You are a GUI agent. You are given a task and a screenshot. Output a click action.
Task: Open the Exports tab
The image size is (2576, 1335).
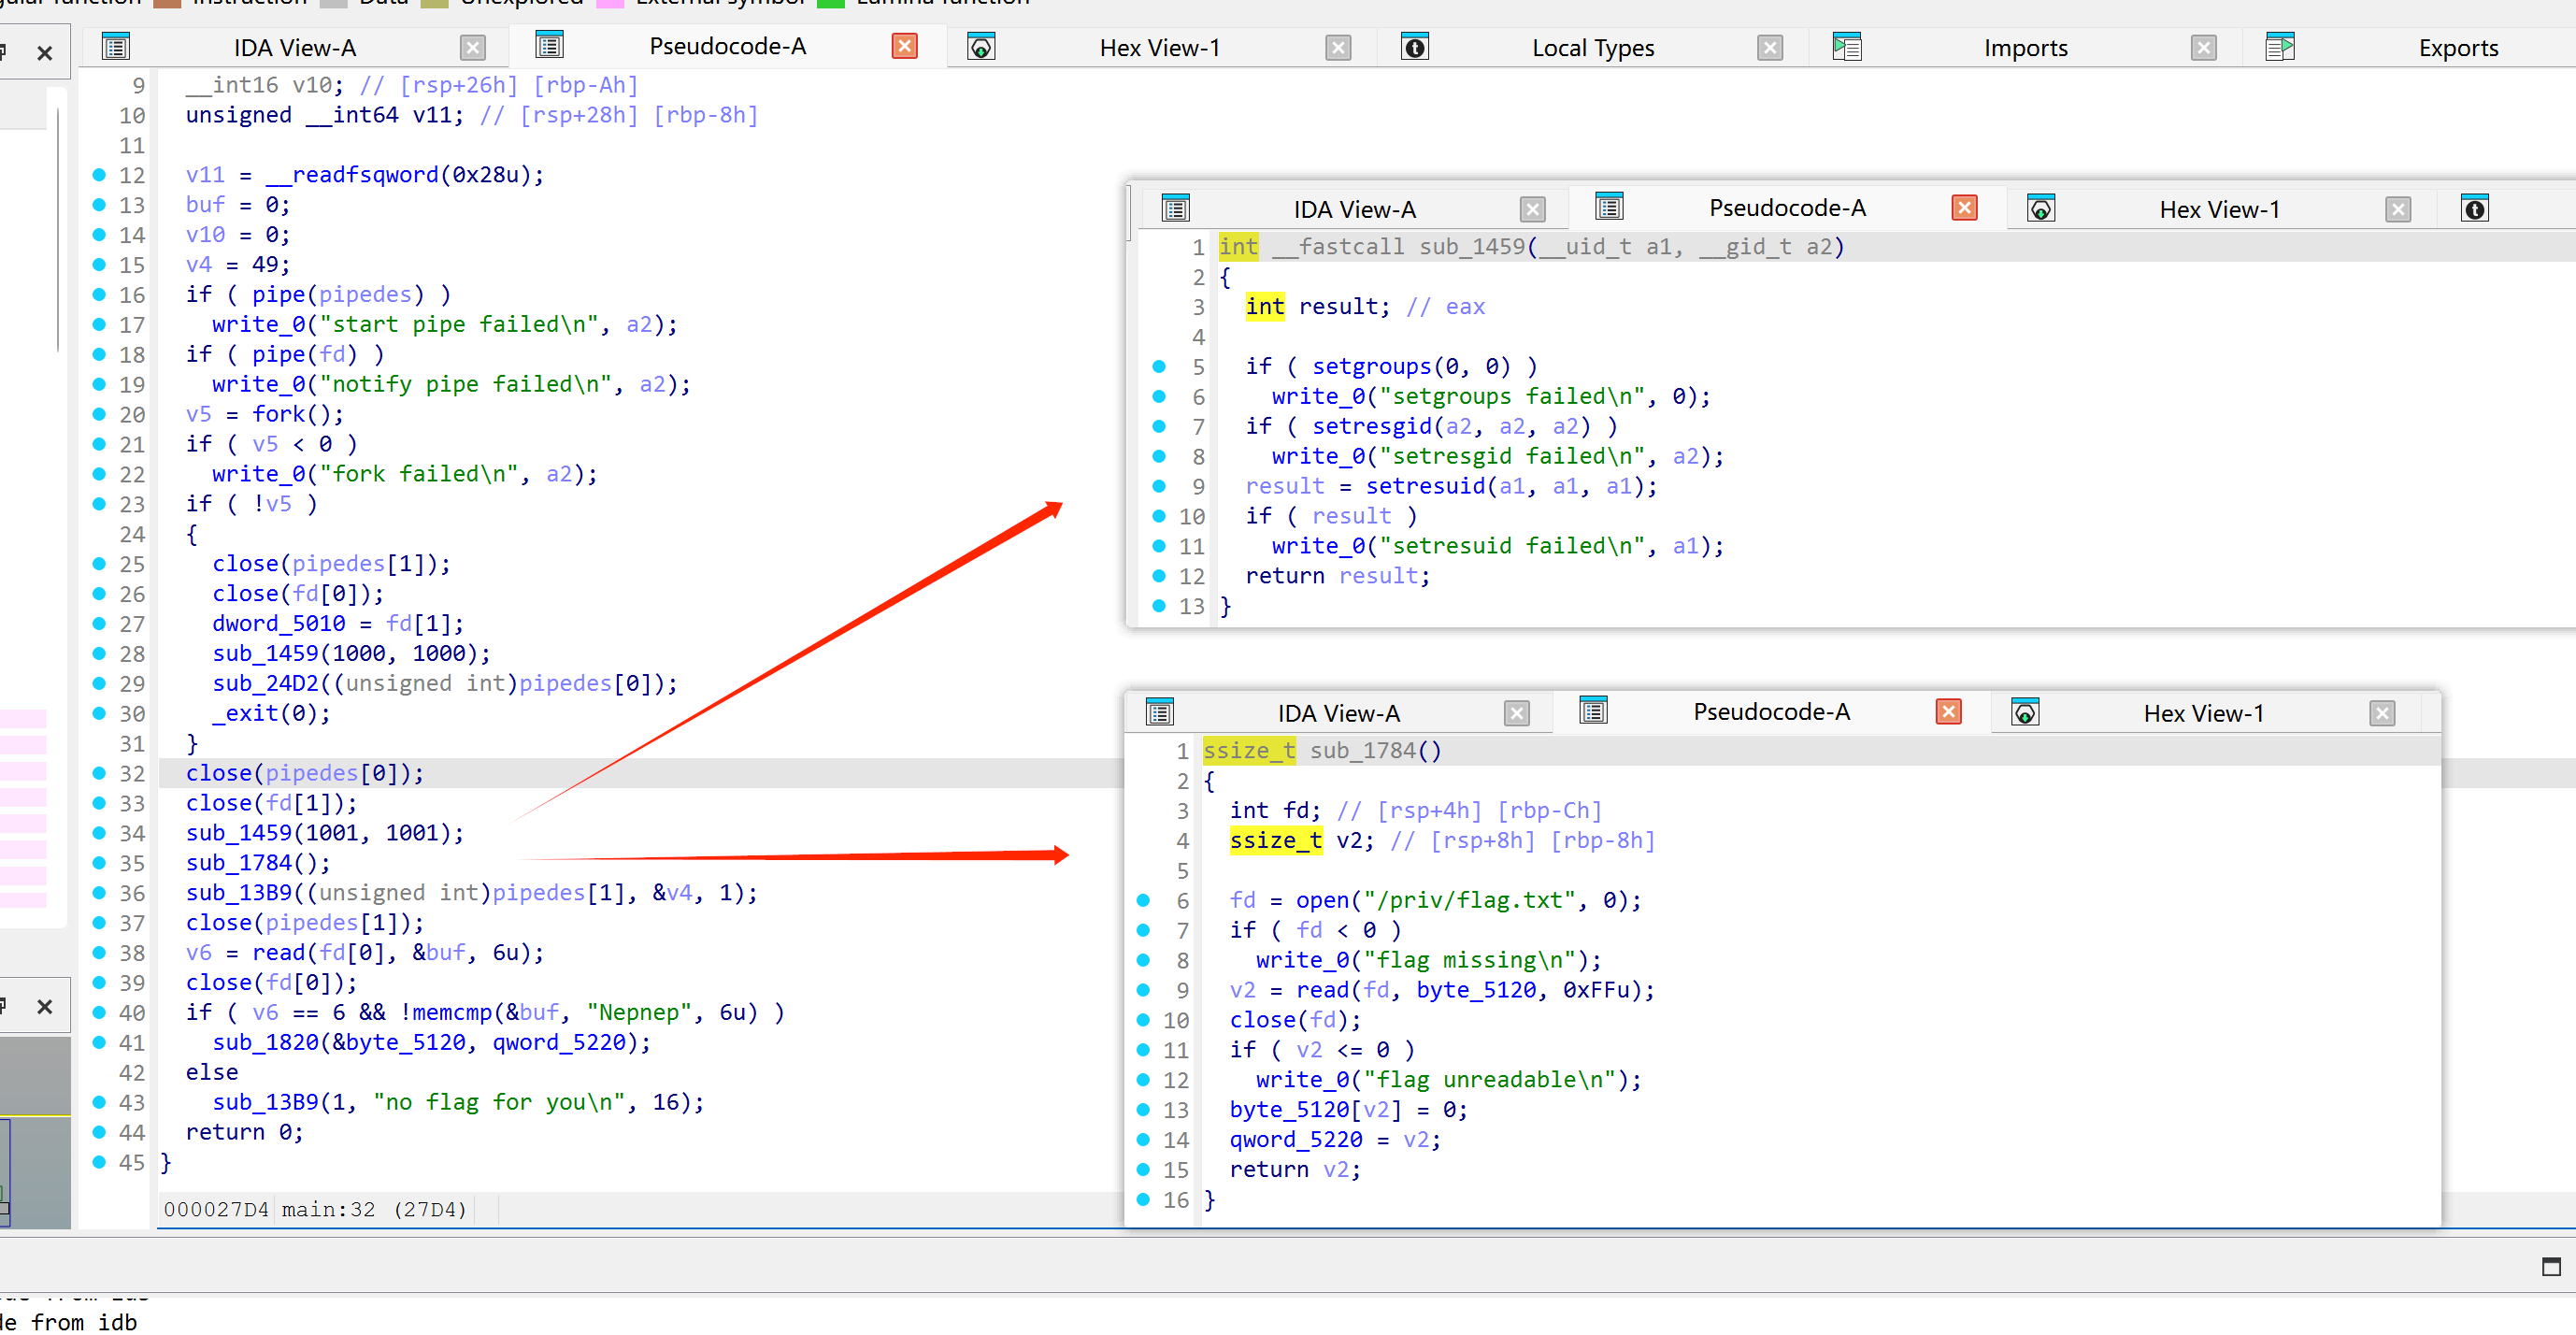[2457, 47]
